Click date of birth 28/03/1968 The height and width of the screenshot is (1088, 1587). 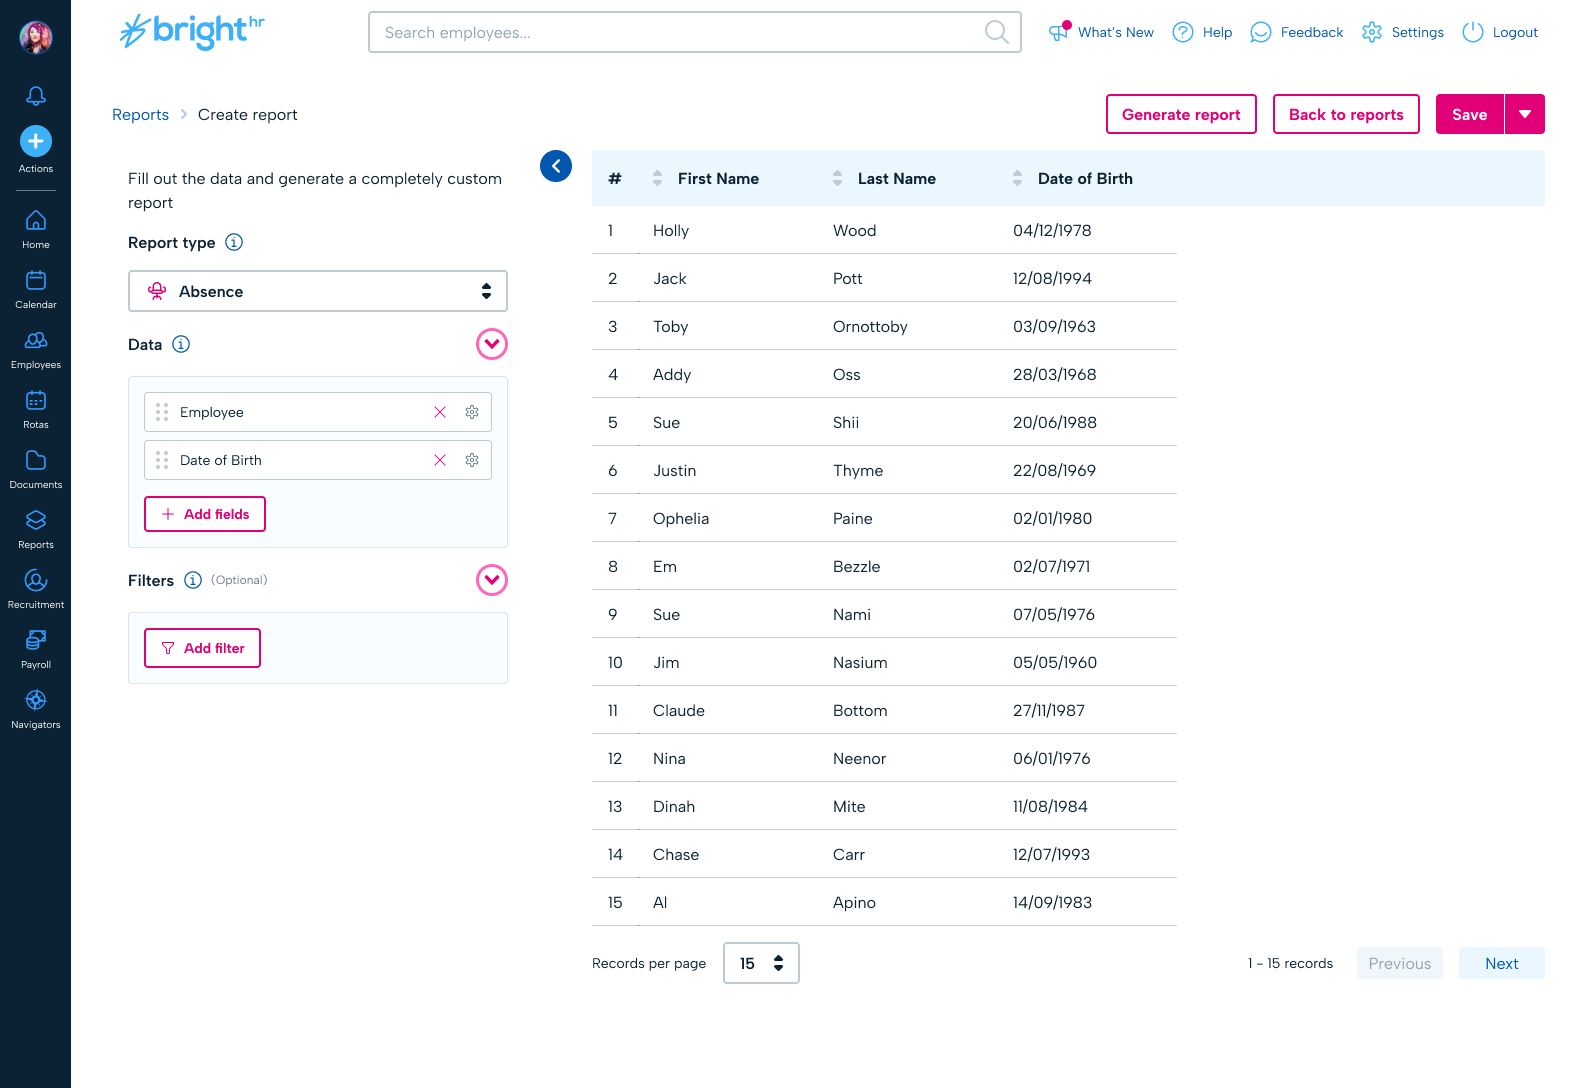tap(1055, 374)
